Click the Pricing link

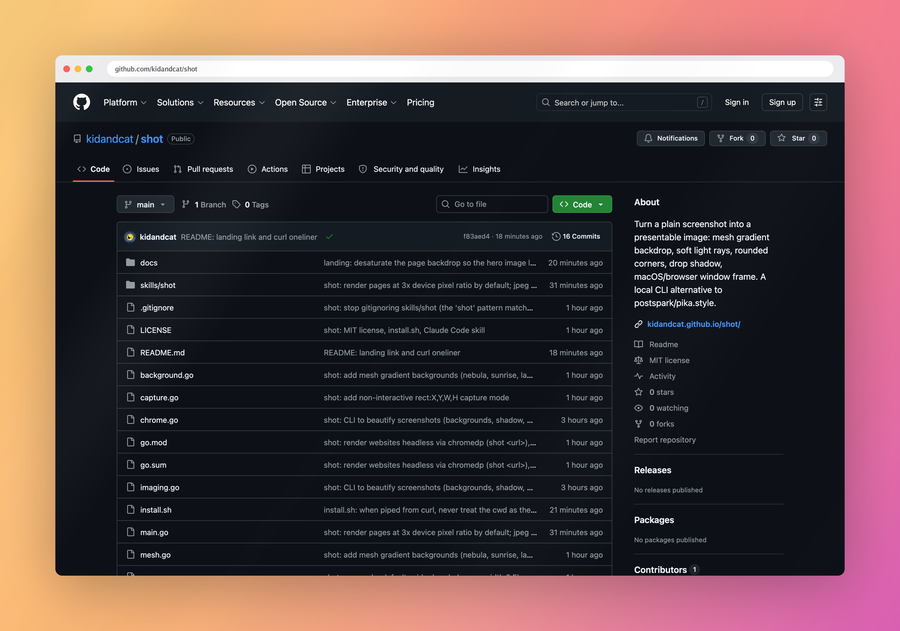[x=420, y=102]
